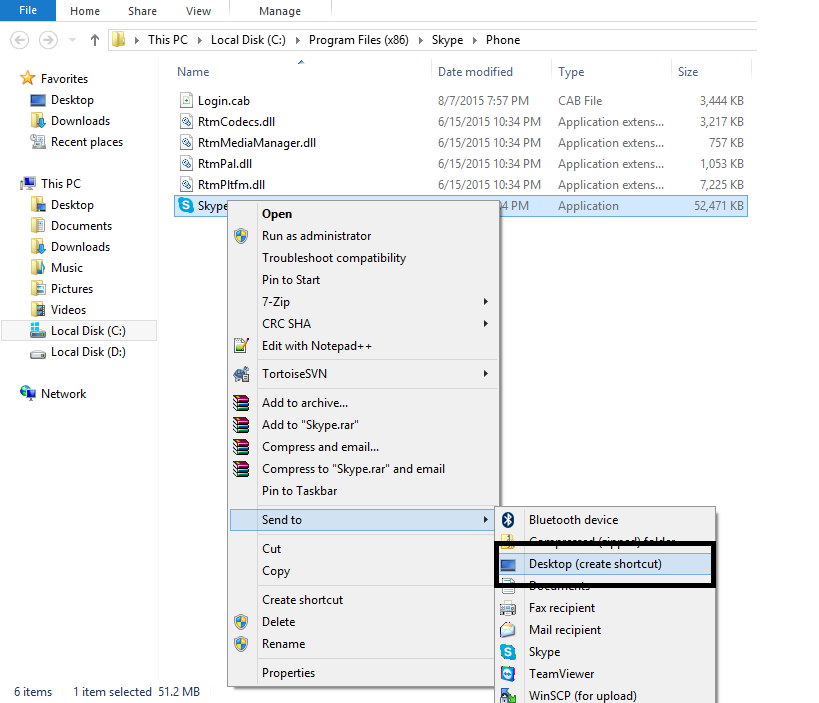Click the breadcrumb arrow after Skype
This screenshot has width=819, height=703.
[x=475, y=40]
